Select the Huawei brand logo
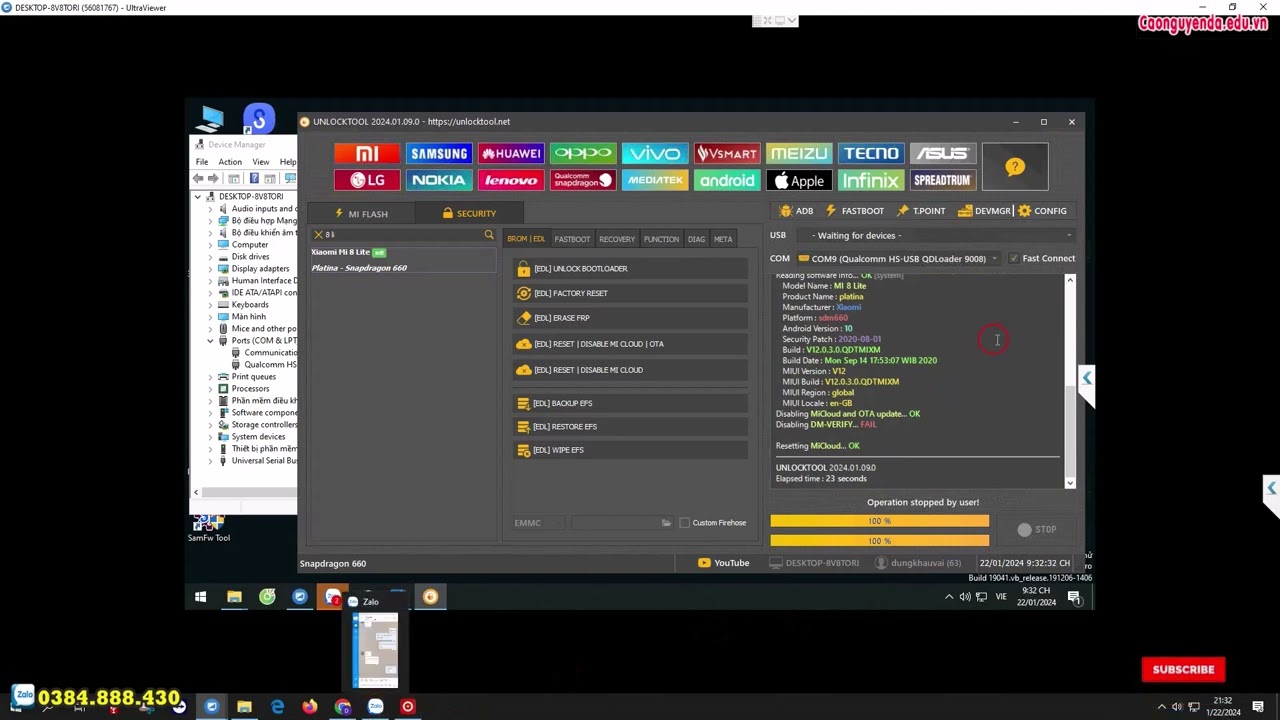 pos(511,153)
